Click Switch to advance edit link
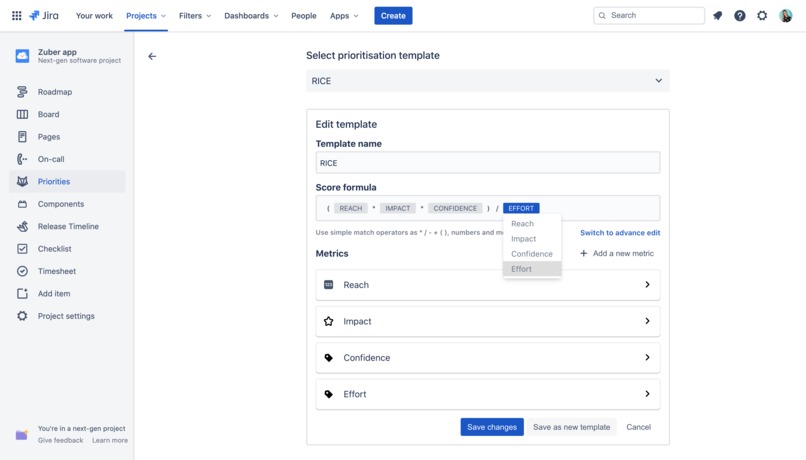Viewport: 806px width, 460px height. [620, 232]
